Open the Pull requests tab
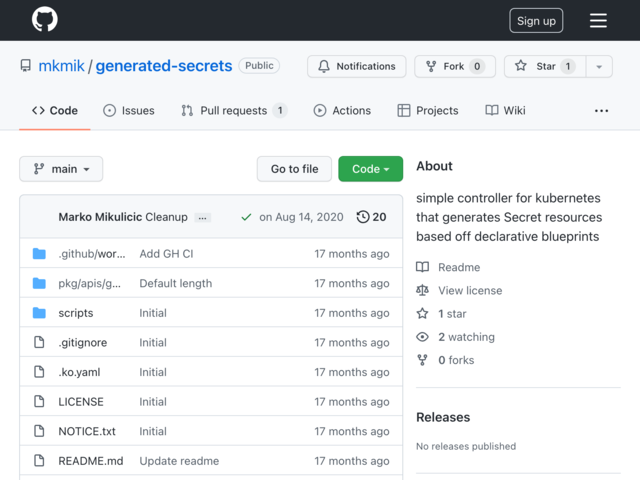 click(234, 111)
